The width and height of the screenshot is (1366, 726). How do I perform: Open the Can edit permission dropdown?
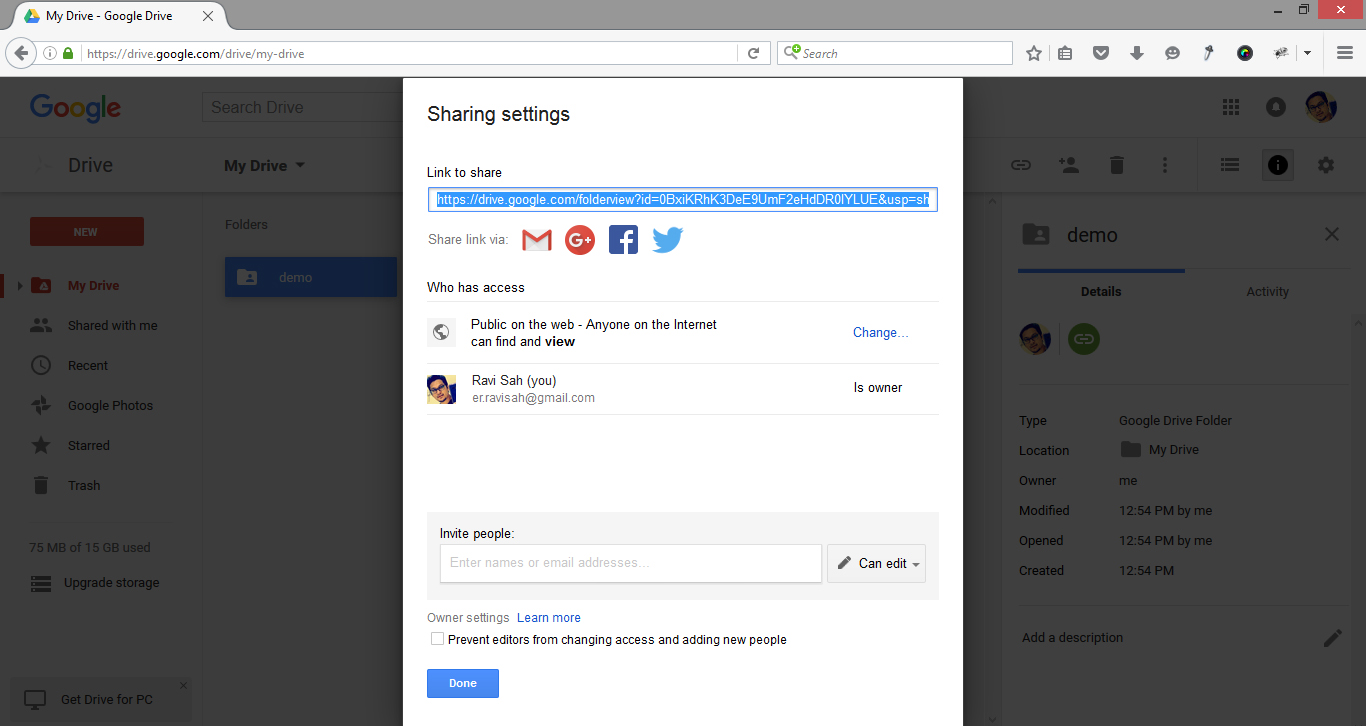click(x=876, y=563)
